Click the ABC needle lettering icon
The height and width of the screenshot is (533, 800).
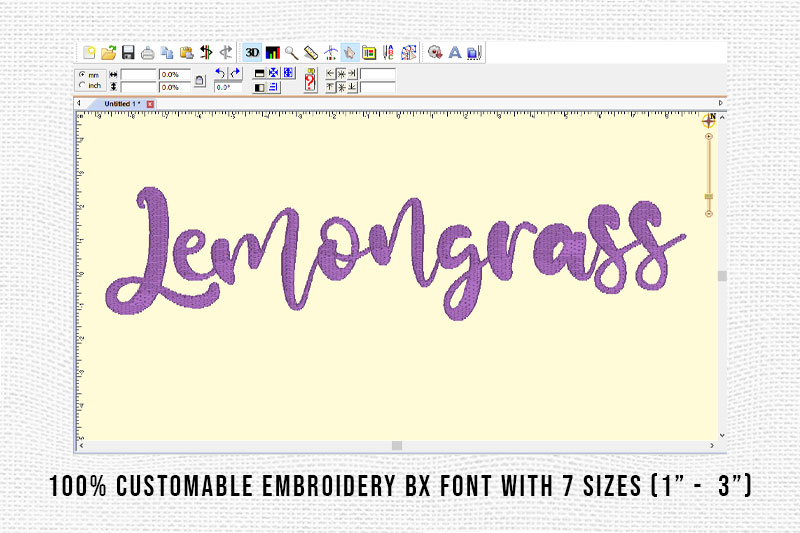tap(388, 53)
